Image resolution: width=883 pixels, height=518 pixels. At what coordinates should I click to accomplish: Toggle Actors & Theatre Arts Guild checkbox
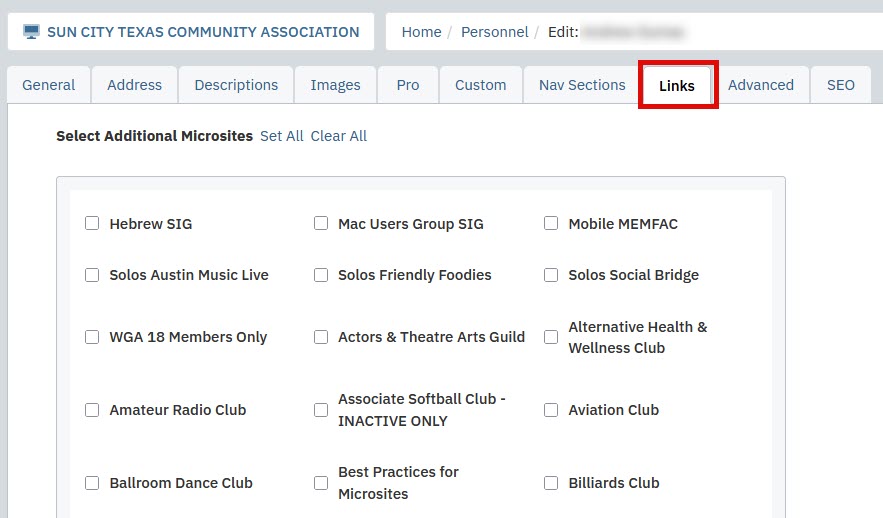tap(321, 337)
